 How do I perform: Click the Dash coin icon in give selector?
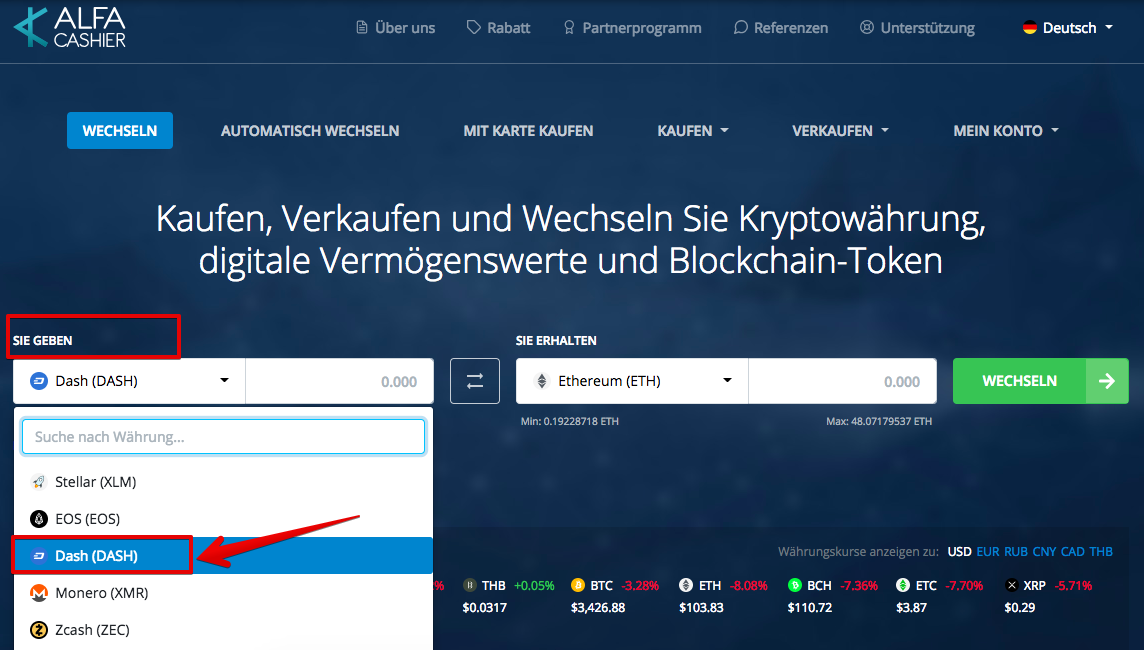(x=39, y=381)
